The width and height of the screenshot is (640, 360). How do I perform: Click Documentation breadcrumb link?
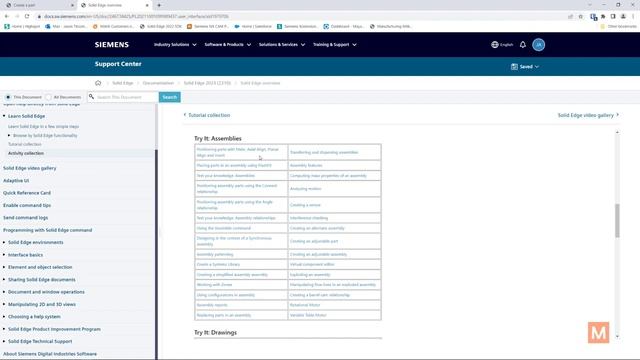[158, 83]
